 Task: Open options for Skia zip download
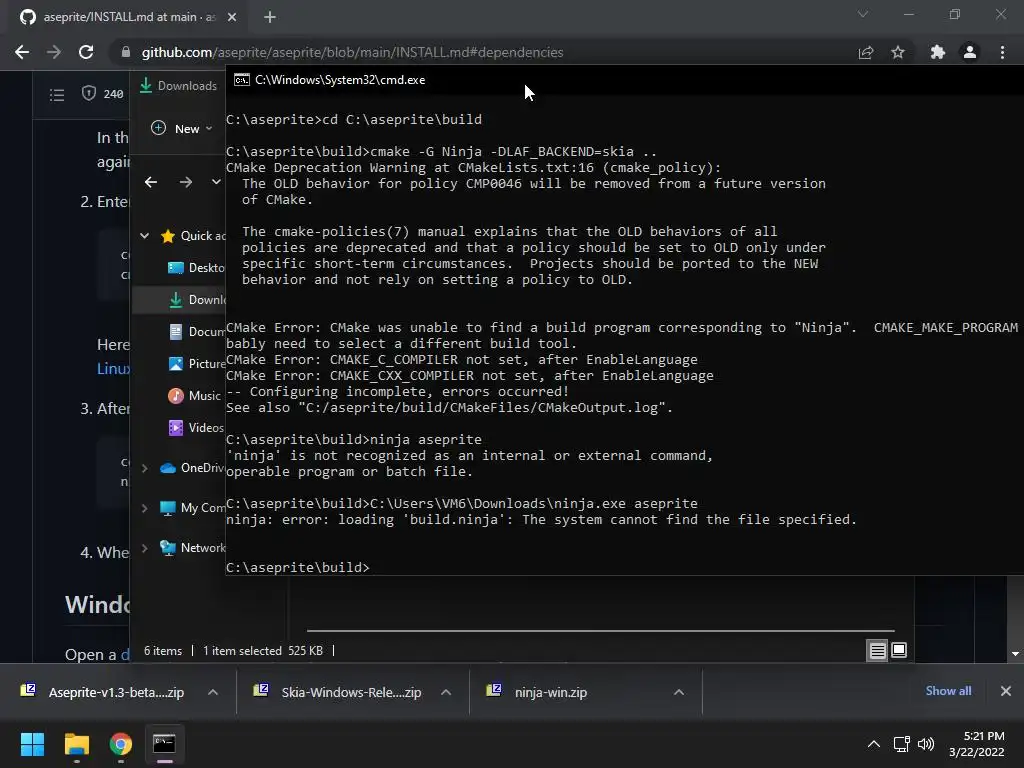tap(446, 692)
